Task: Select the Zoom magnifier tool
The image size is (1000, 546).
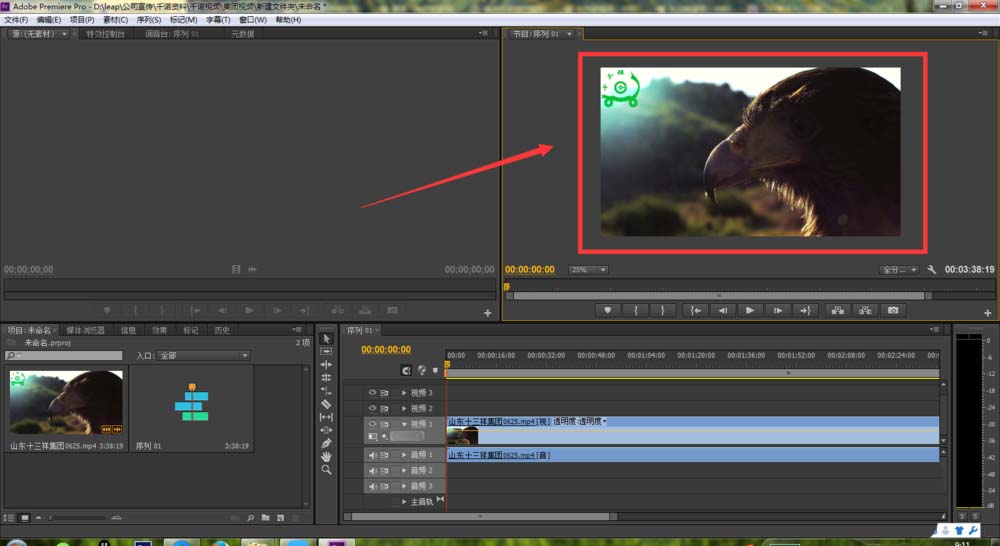Action: pos(327,469)
